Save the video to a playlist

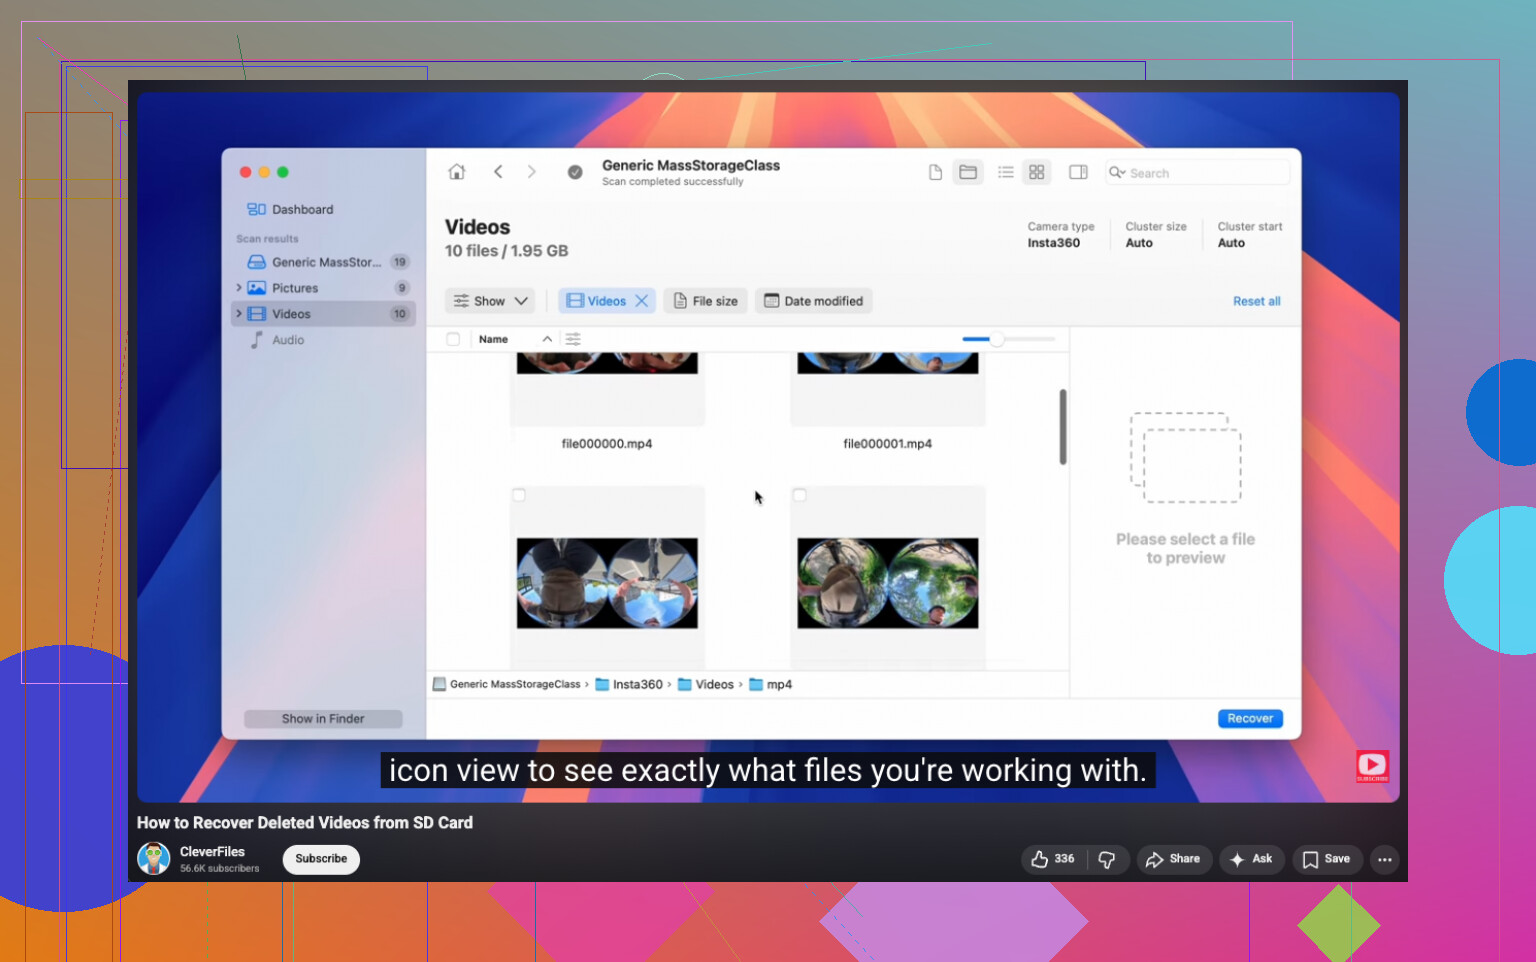[x=1327, y=859]
